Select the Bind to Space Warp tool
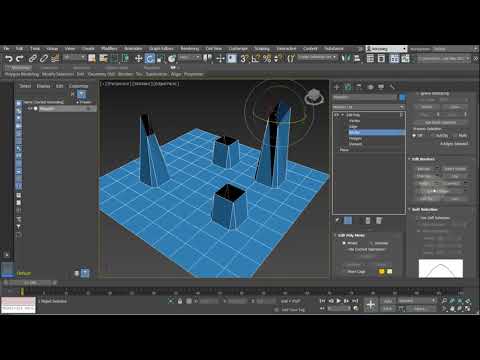 (55, 59)
